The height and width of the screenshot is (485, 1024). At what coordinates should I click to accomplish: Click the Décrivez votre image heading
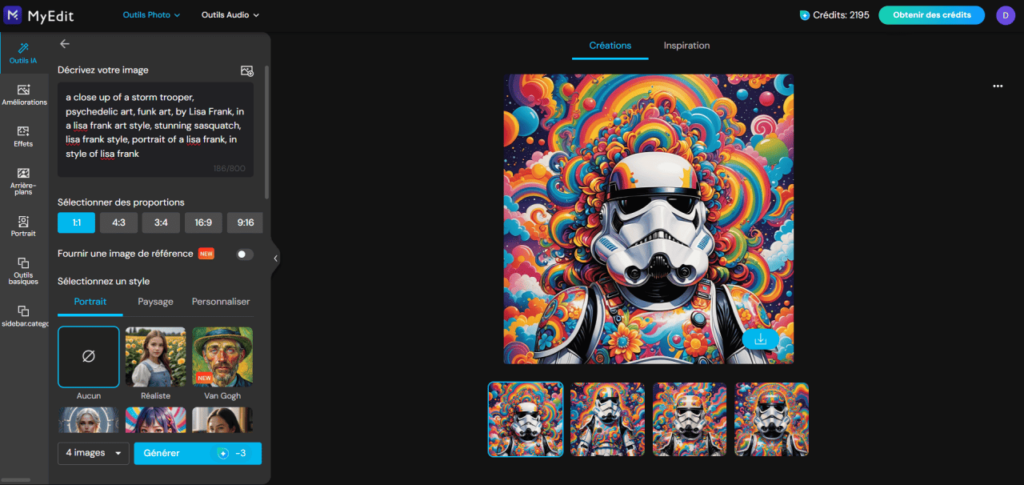(103, 70)
